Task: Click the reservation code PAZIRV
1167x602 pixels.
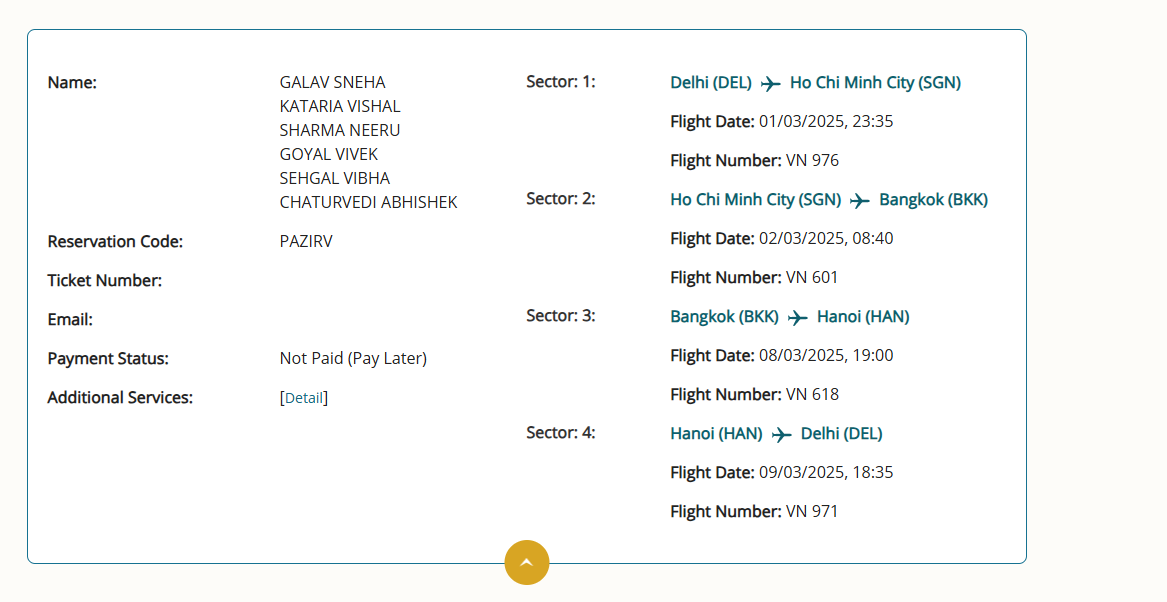Action: coord(306,241)
